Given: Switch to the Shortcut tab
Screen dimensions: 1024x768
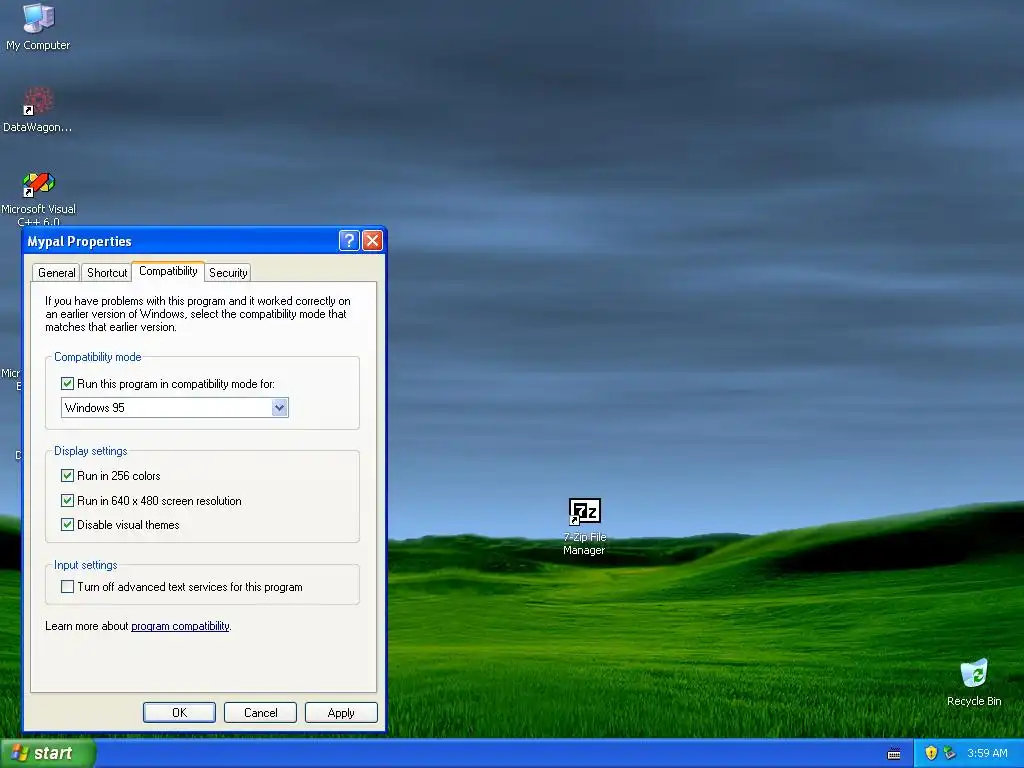Looking at the screenshot, I should (107, 272).
